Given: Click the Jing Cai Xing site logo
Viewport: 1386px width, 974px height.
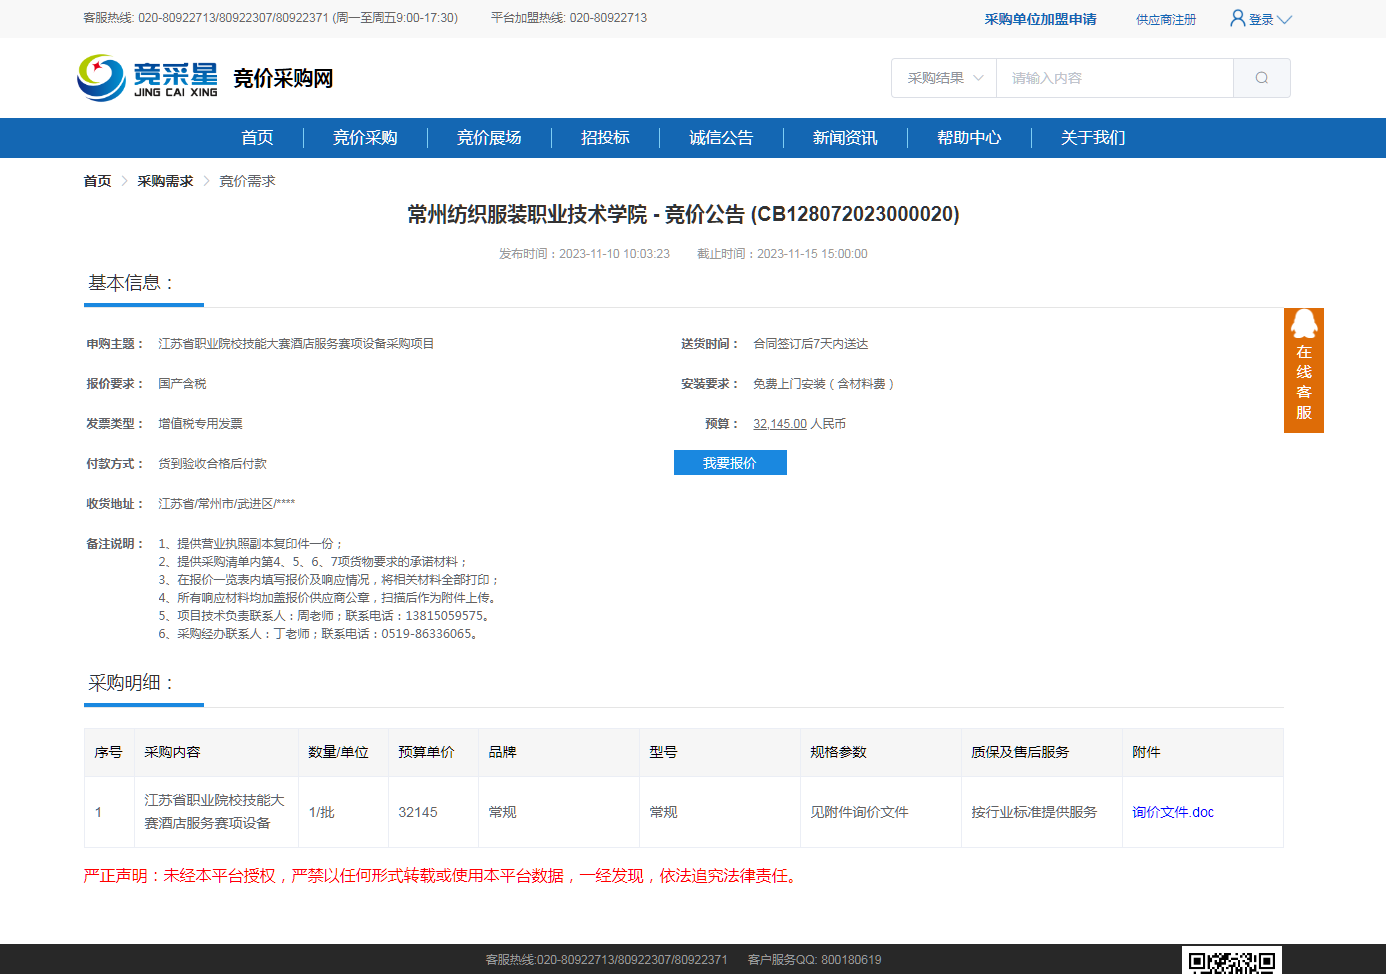Looking at the screenshot, I should point(148,78).
